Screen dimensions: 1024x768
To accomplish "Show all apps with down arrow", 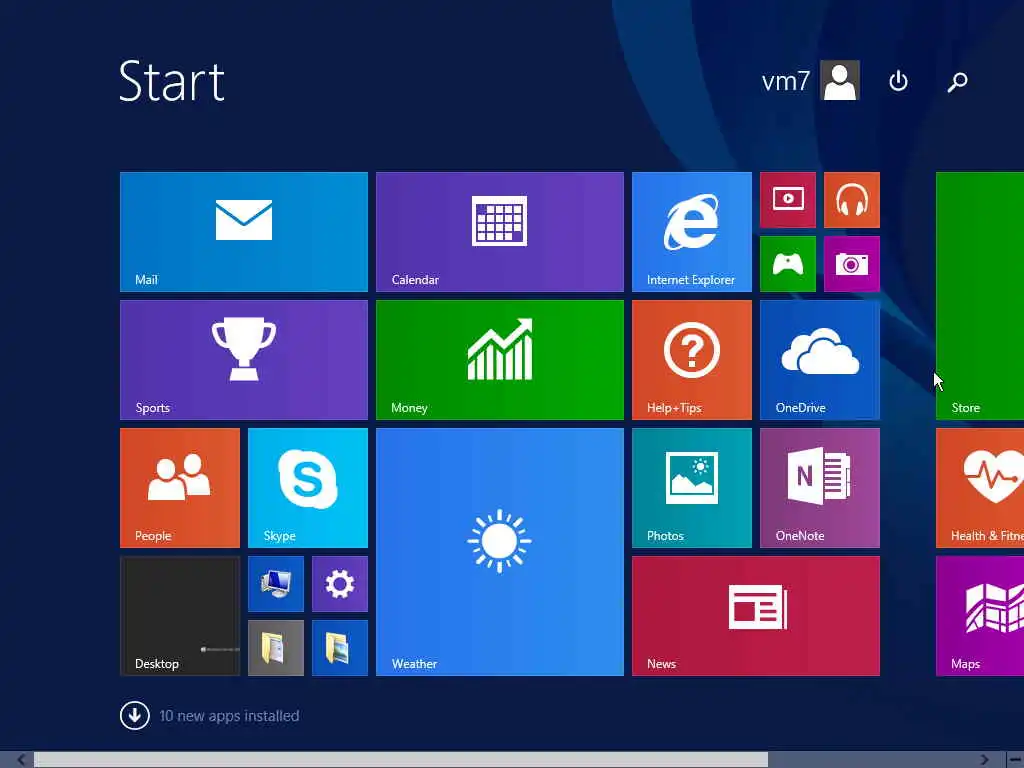I will 135,716.
